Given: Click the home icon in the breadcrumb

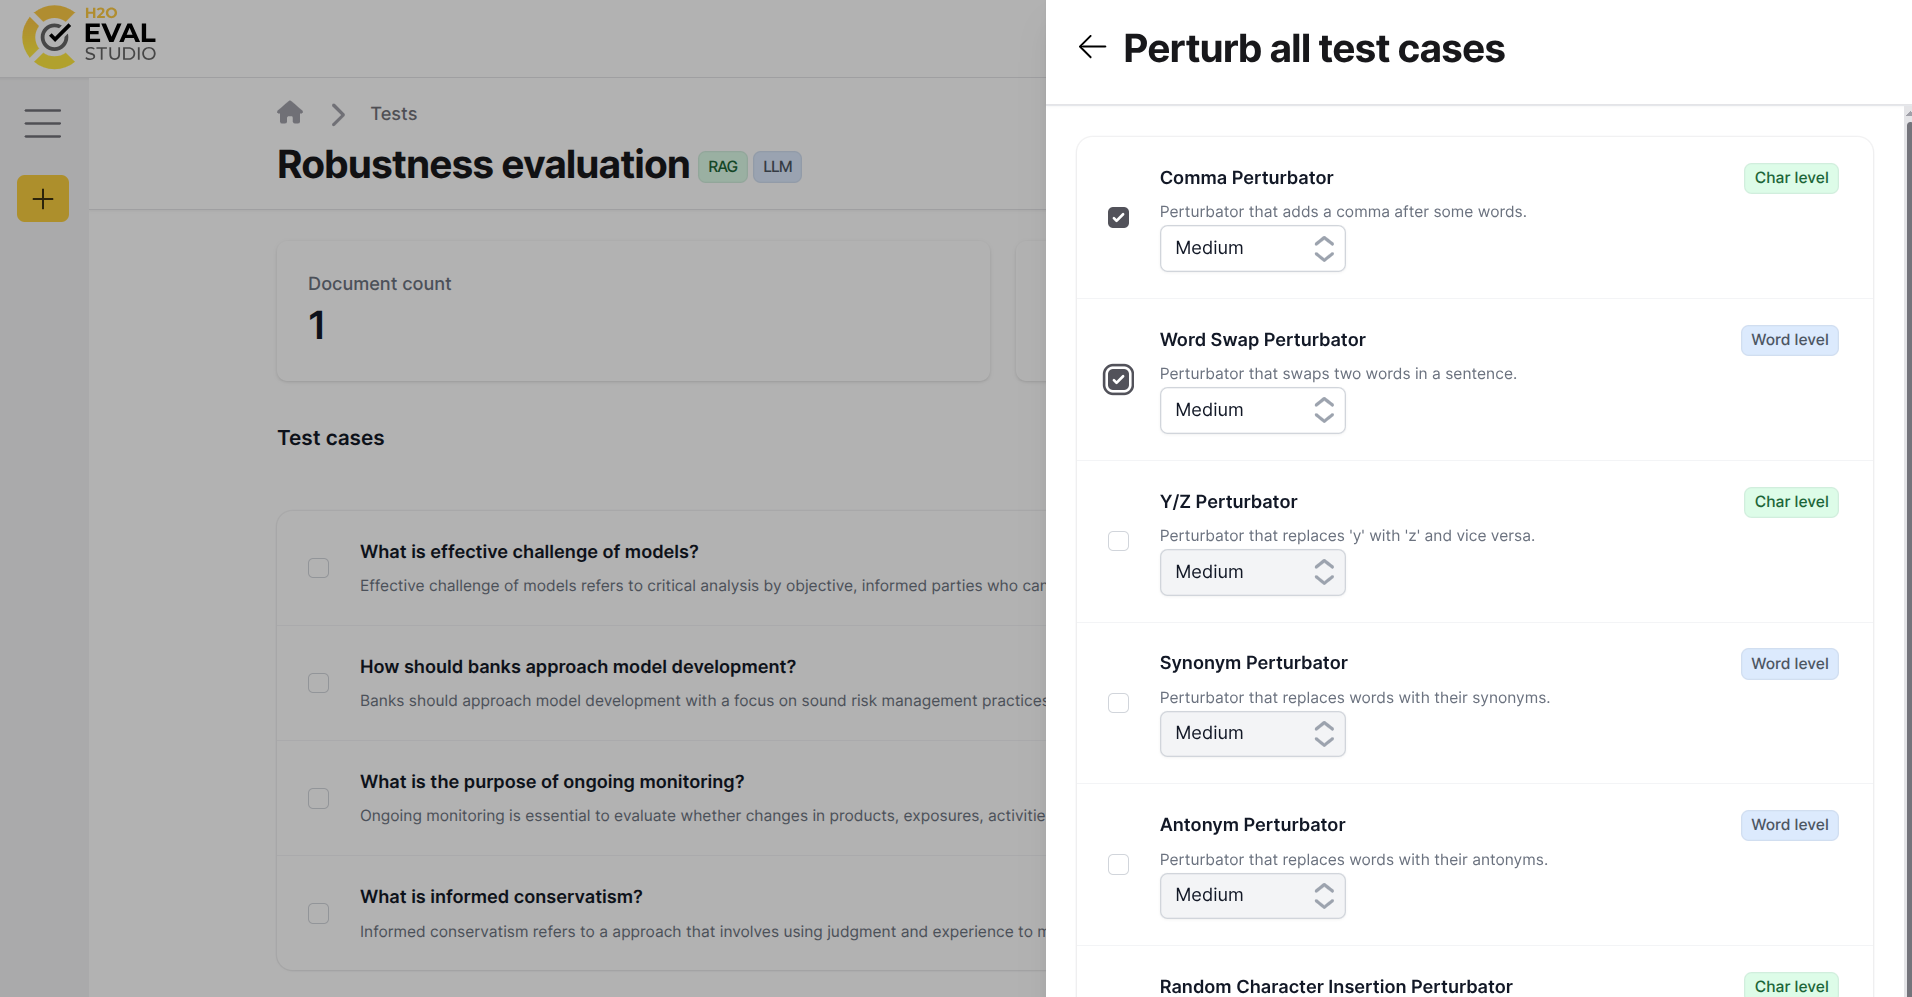Looking at the screenshot, I should point(290,113).
